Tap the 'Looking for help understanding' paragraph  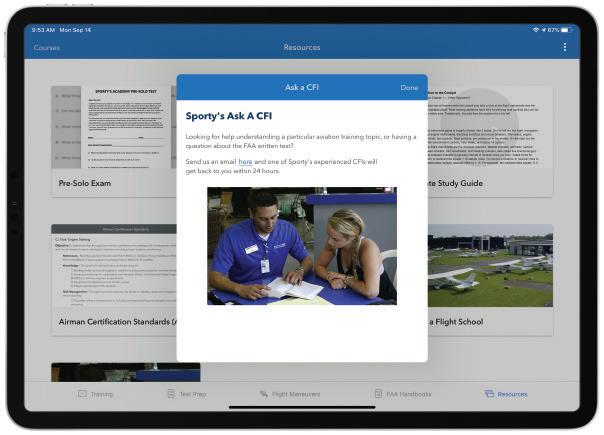click(x=301, y=141)
